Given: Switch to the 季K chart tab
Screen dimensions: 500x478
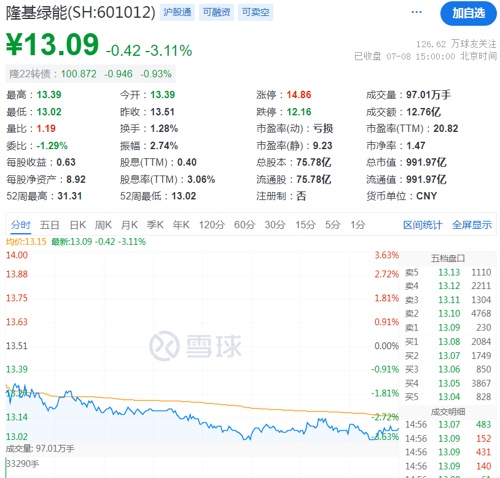Looking at the screenshot, I should coord(155,225).
